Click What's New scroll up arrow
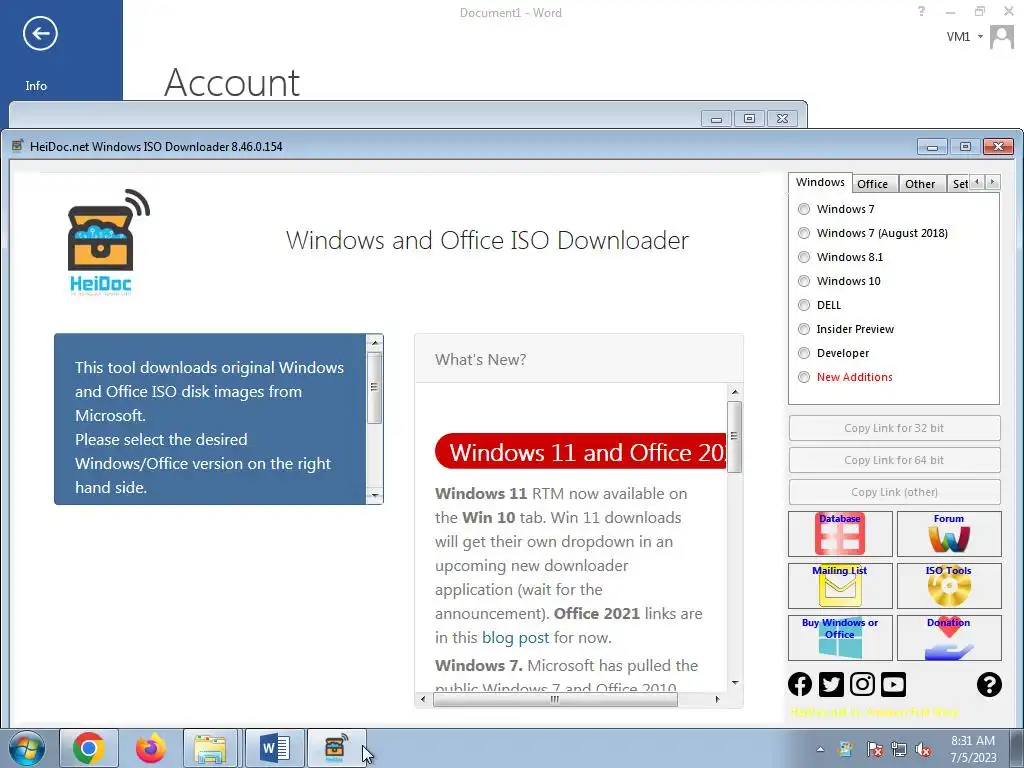The width and height of the screenshot is (1024, 768). pos(735,392)
